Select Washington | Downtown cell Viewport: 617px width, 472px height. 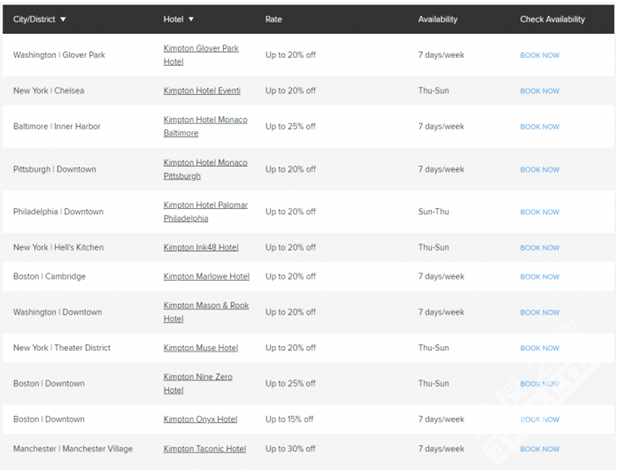[x=57, y=312]
